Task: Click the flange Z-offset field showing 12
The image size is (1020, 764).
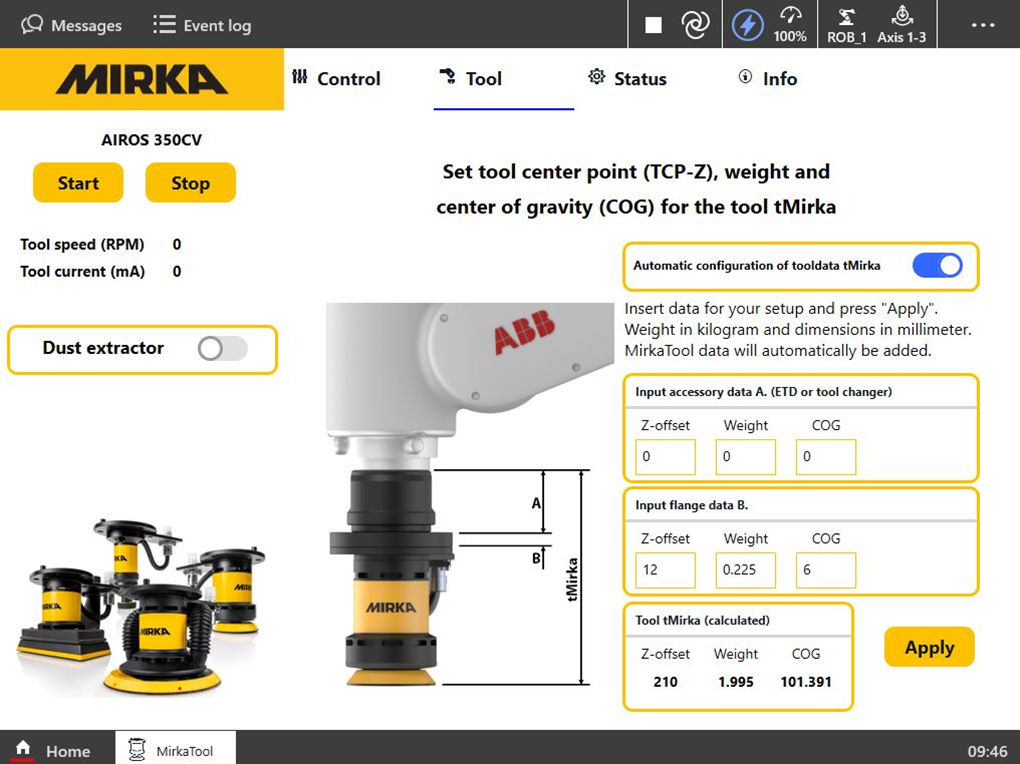Action: pos(665,570)
